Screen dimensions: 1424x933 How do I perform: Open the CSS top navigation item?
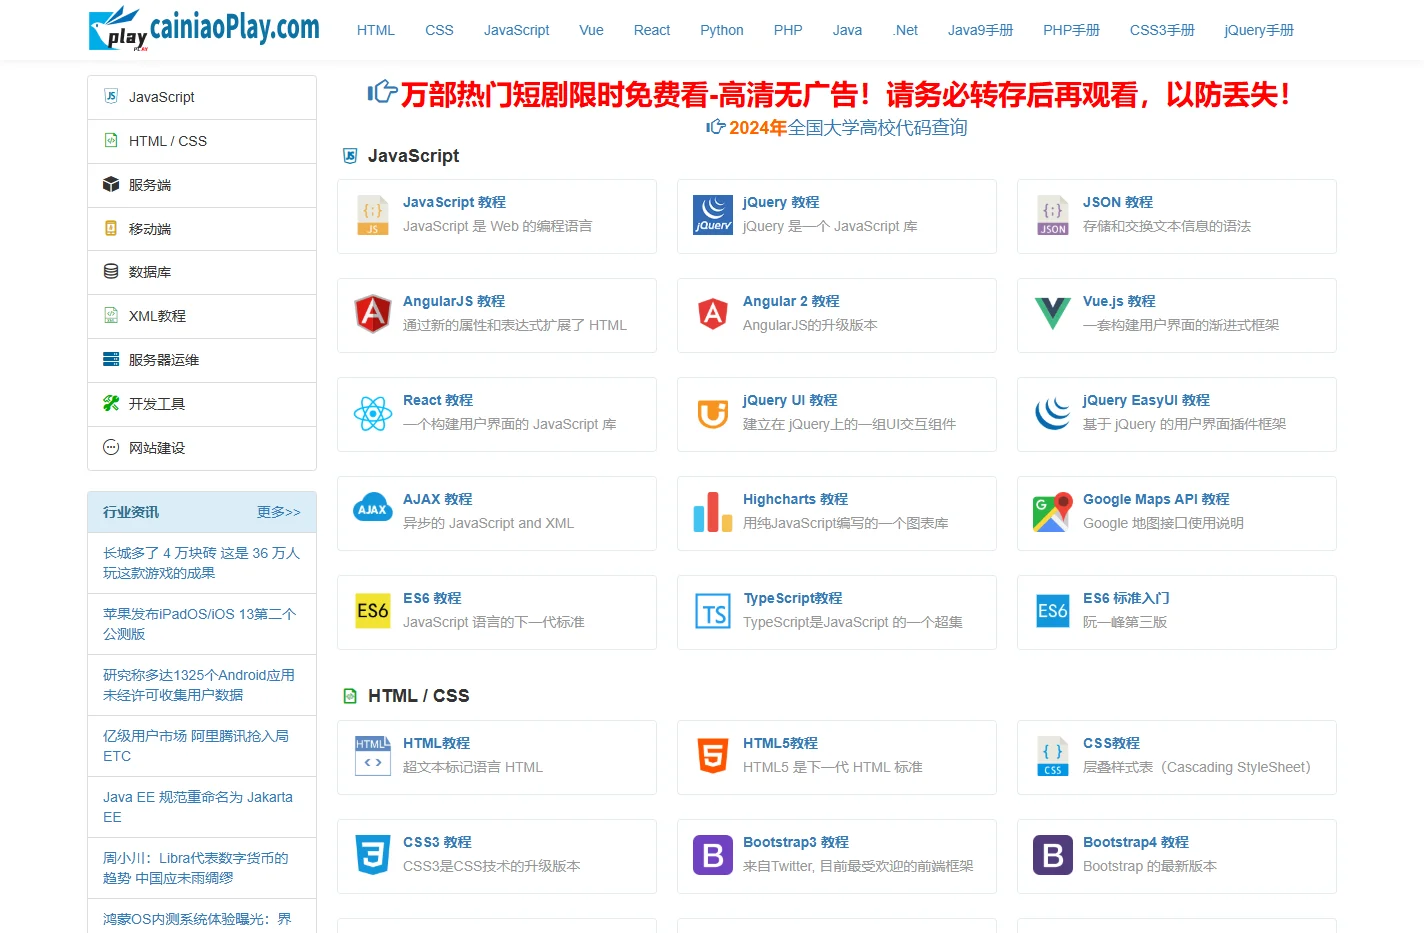tap(439, 30)
